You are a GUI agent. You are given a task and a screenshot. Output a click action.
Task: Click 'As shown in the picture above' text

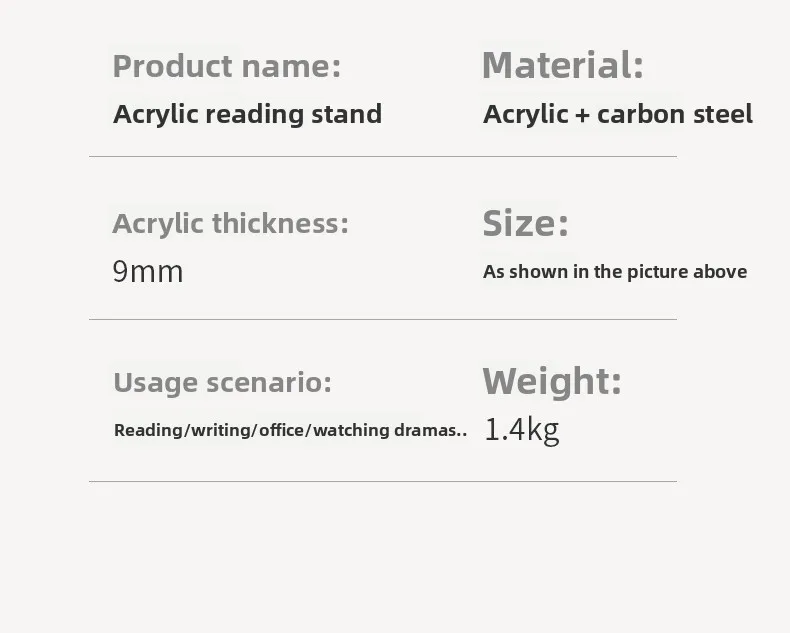point(614,272)
